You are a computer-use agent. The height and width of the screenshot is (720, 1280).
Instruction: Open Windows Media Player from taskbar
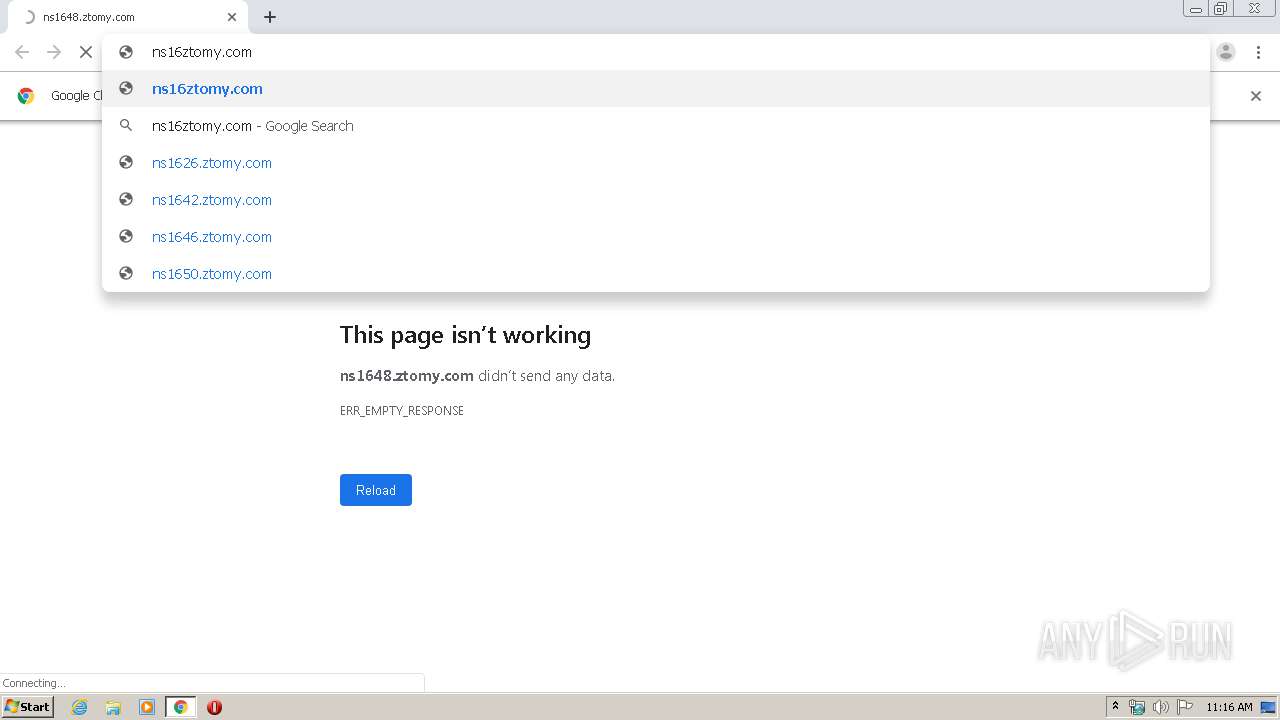coord(147,707)
